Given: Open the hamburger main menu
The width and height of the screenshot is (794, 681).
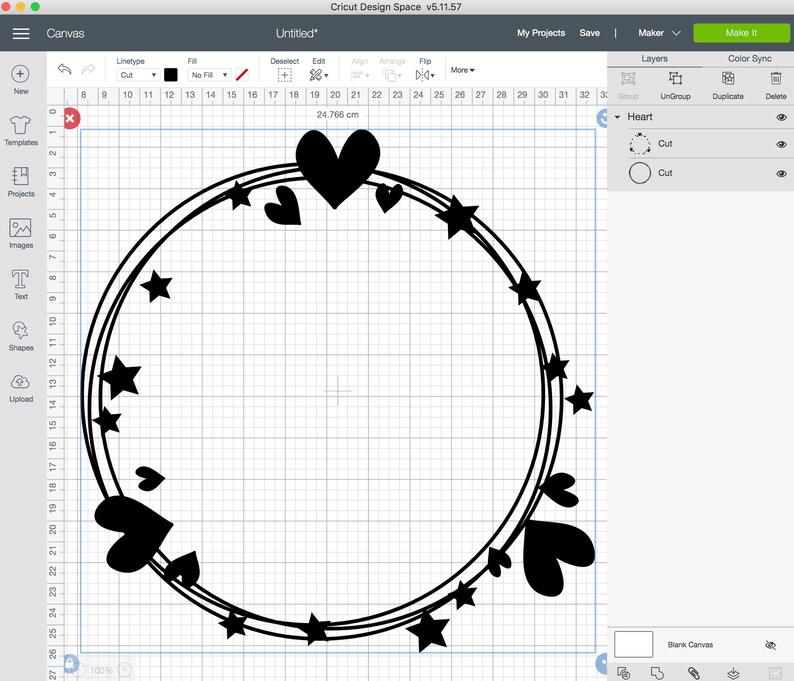Looking at the screenshot, I should click(21, 33).
